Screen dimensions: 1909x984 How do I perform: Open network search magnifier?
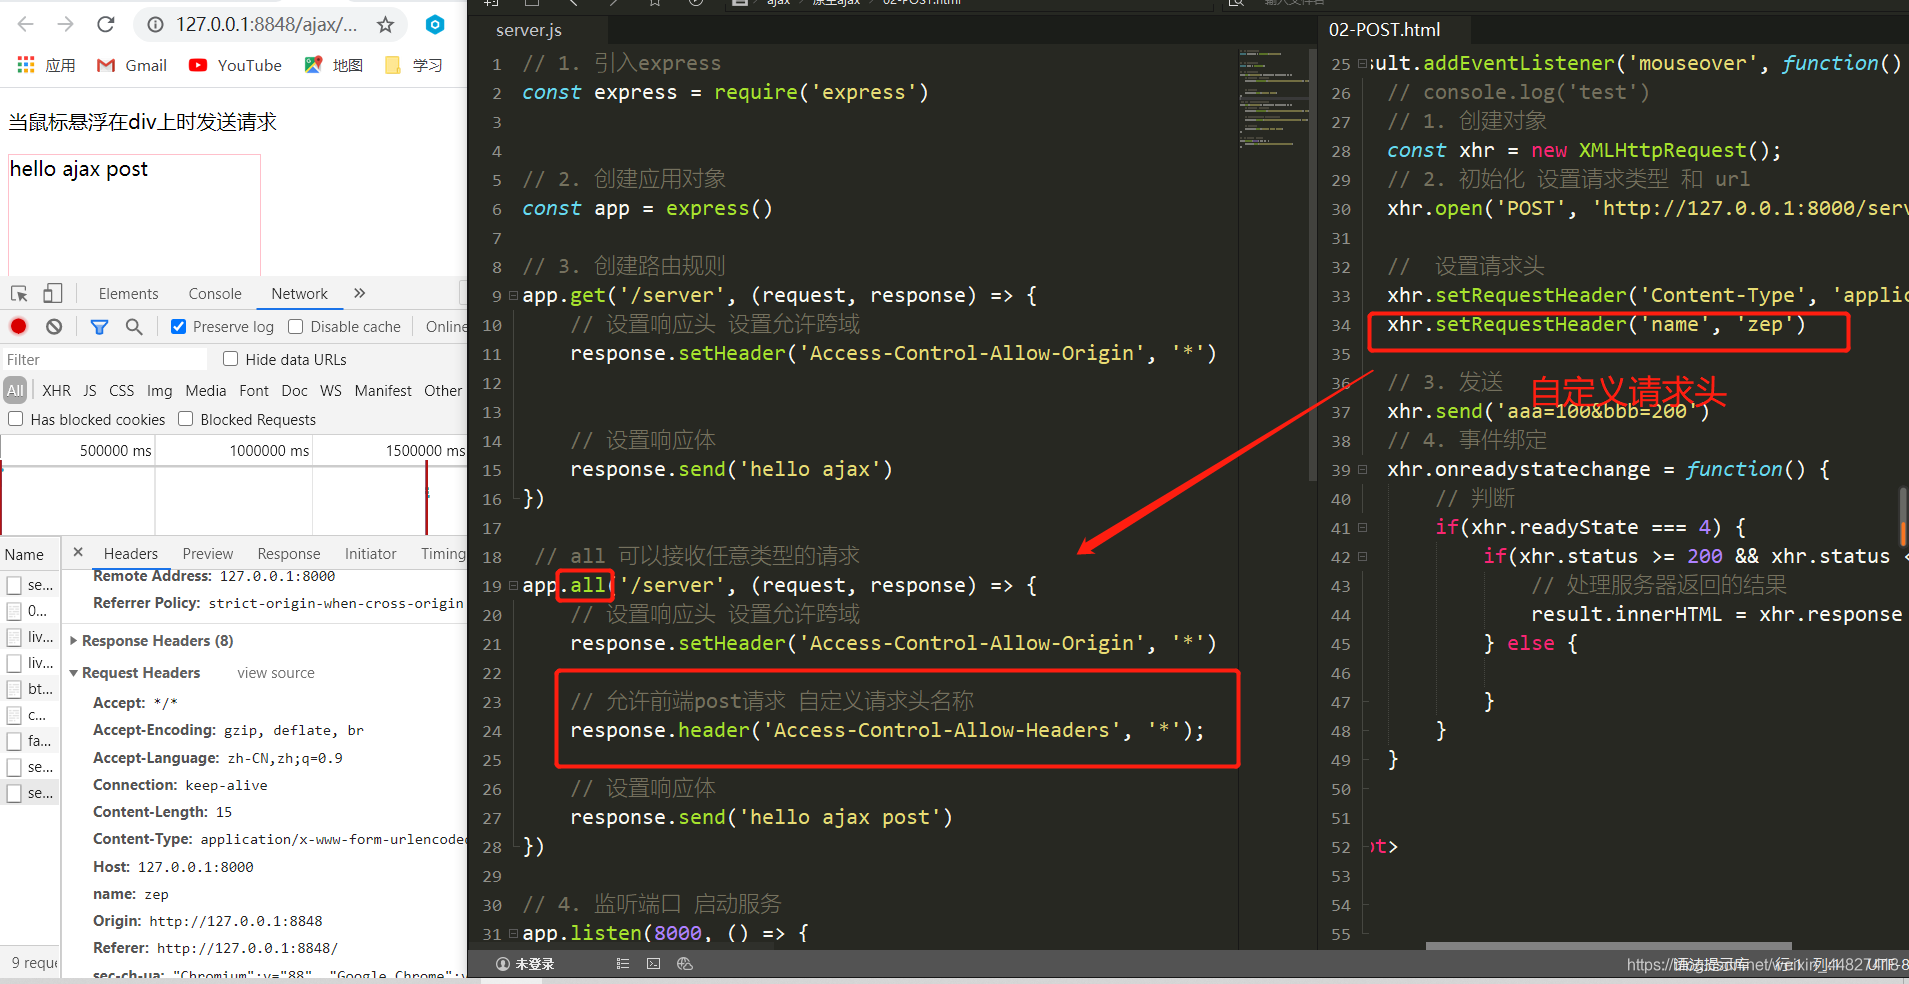(x=134, y=326)
